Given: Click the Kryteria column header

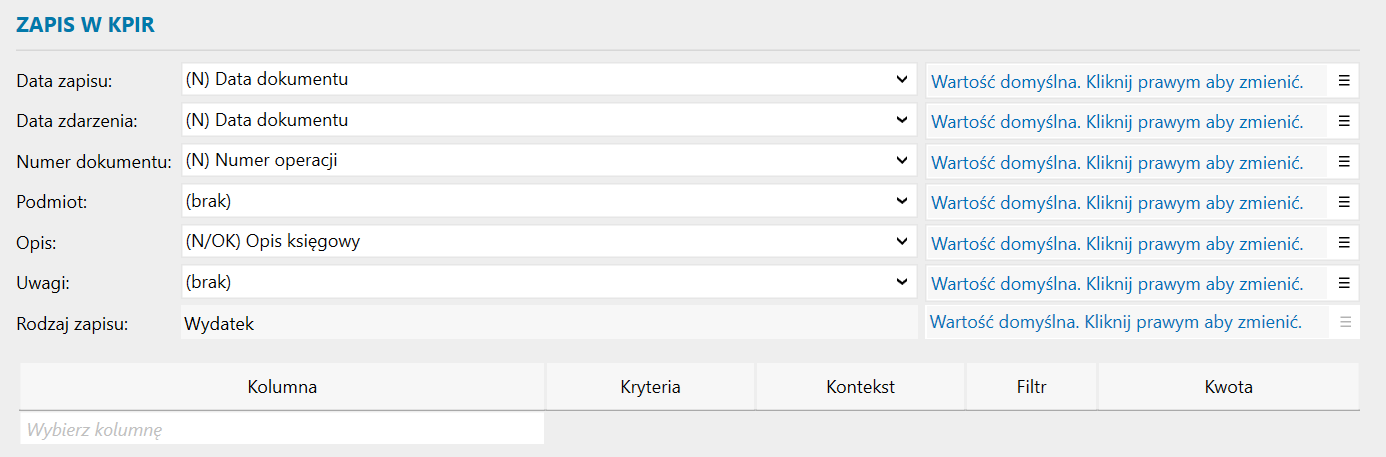Looking at the screenshot, I should tap(651, 387).
